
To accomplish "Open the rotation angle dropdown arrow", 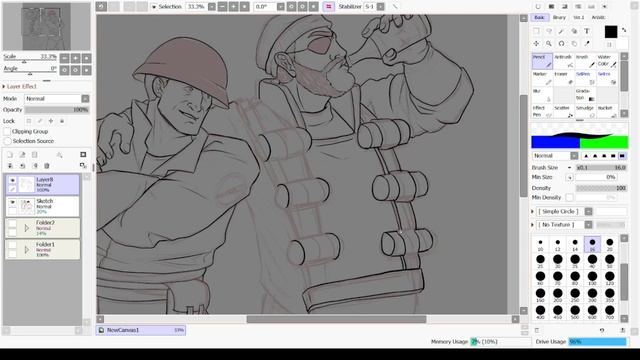I will [x=280, y=7].
